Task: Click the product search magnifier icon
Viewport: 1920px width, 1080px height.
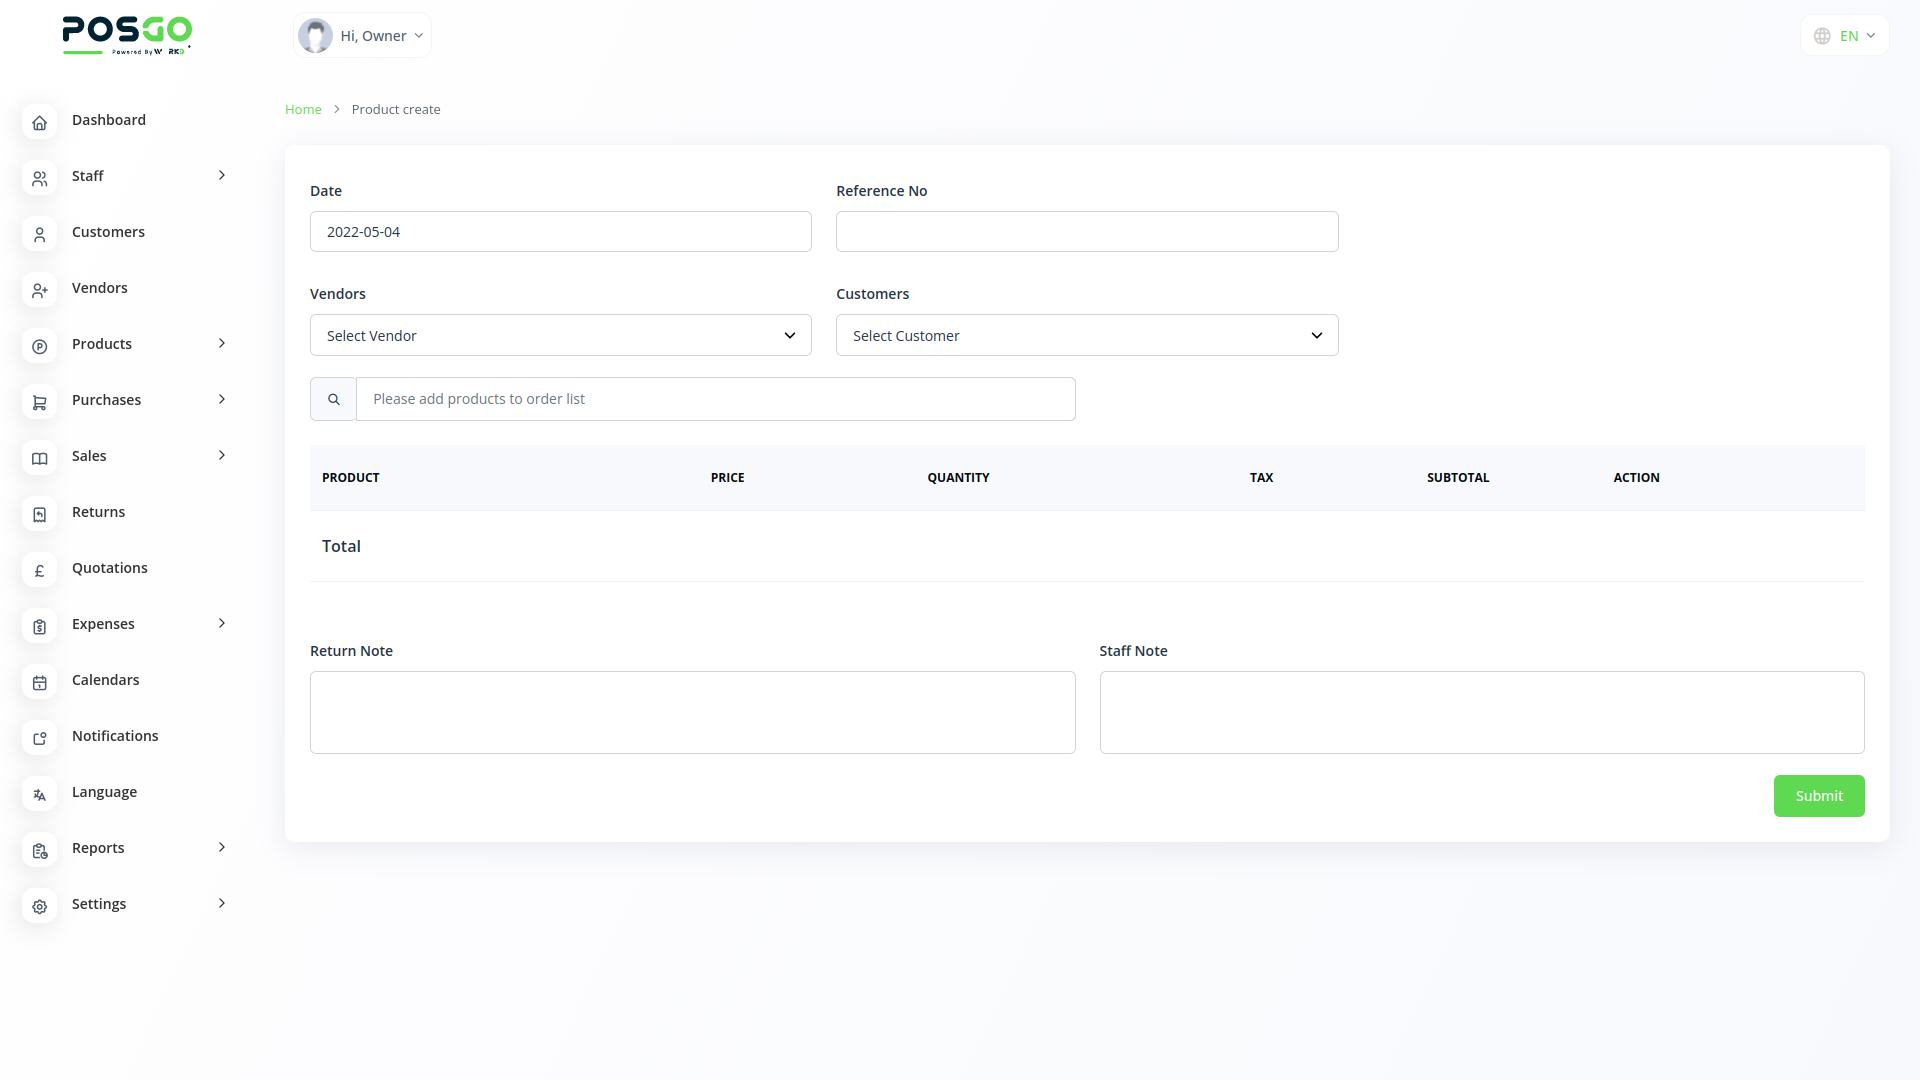Action: point(333,399)
